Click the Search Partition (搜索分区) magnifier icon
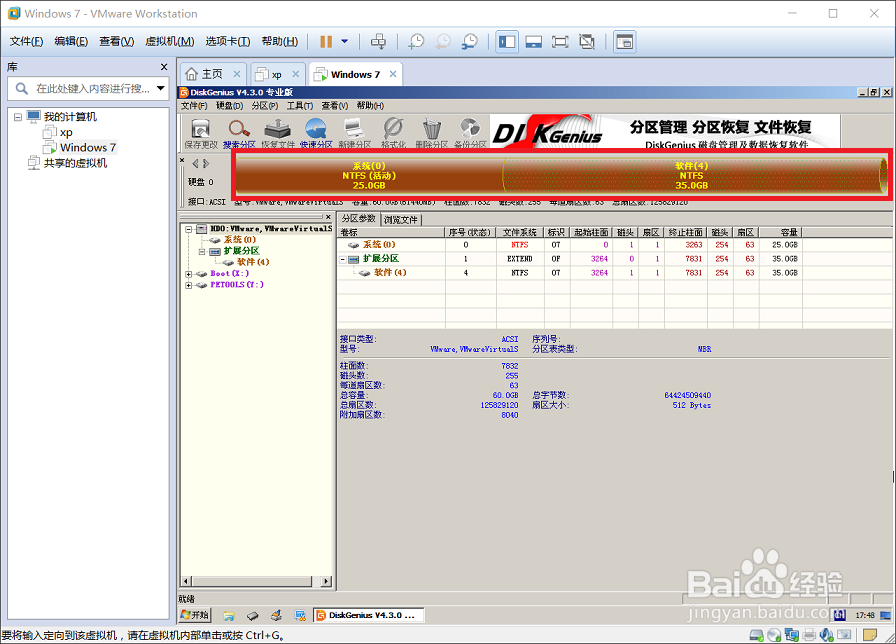The width and height of the screenshot is (896, 644). click(239, 133)
